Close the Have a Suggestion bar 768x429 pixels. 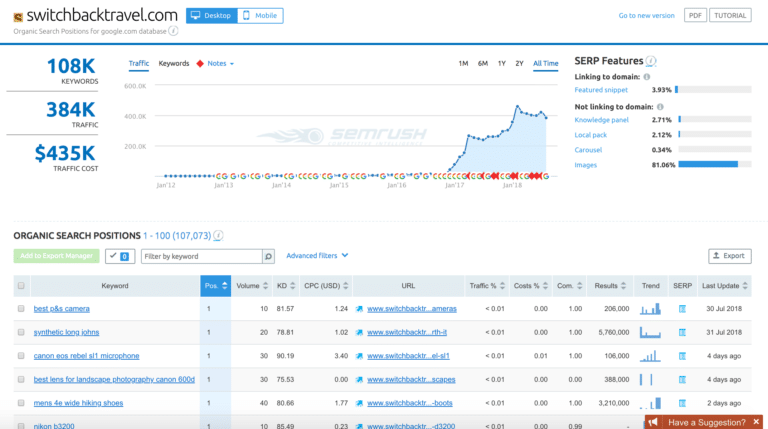[756, 422]
